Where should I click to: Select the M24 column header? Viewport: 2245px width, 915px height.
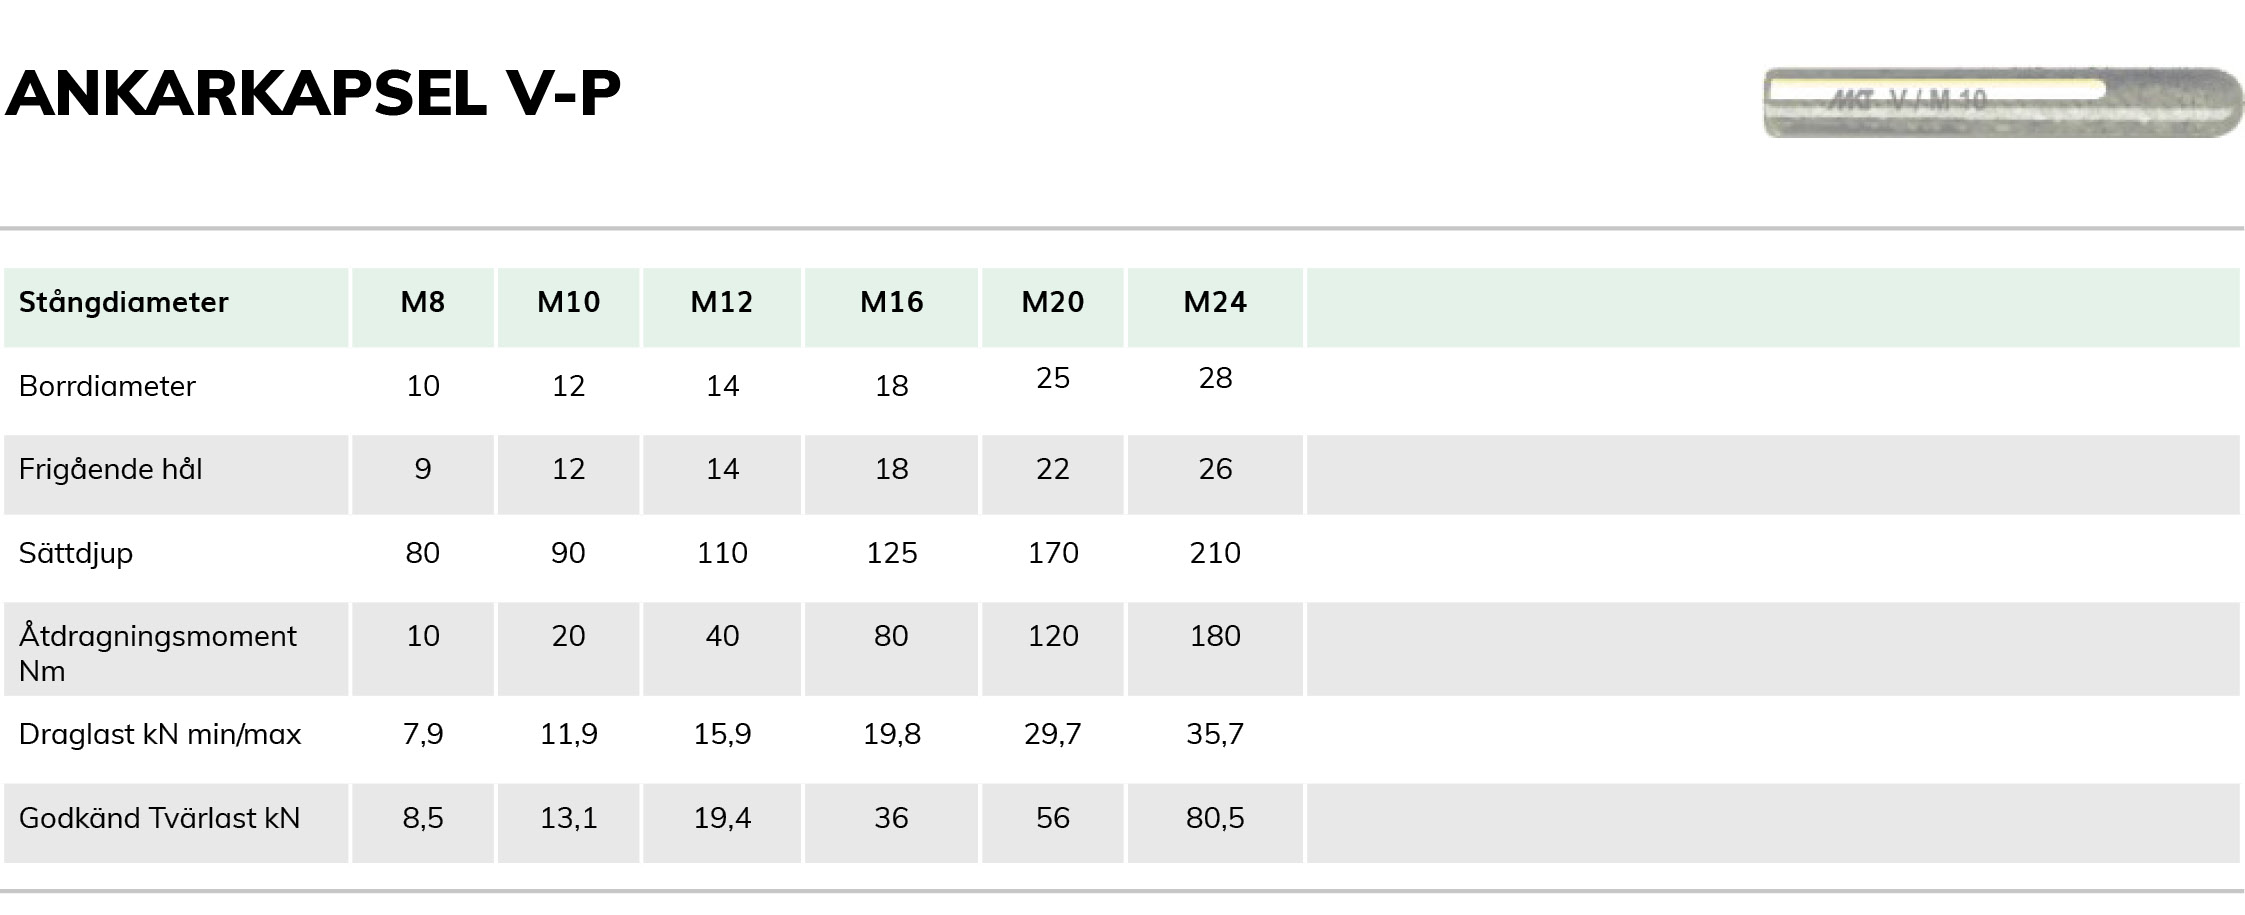point(1215,302)
